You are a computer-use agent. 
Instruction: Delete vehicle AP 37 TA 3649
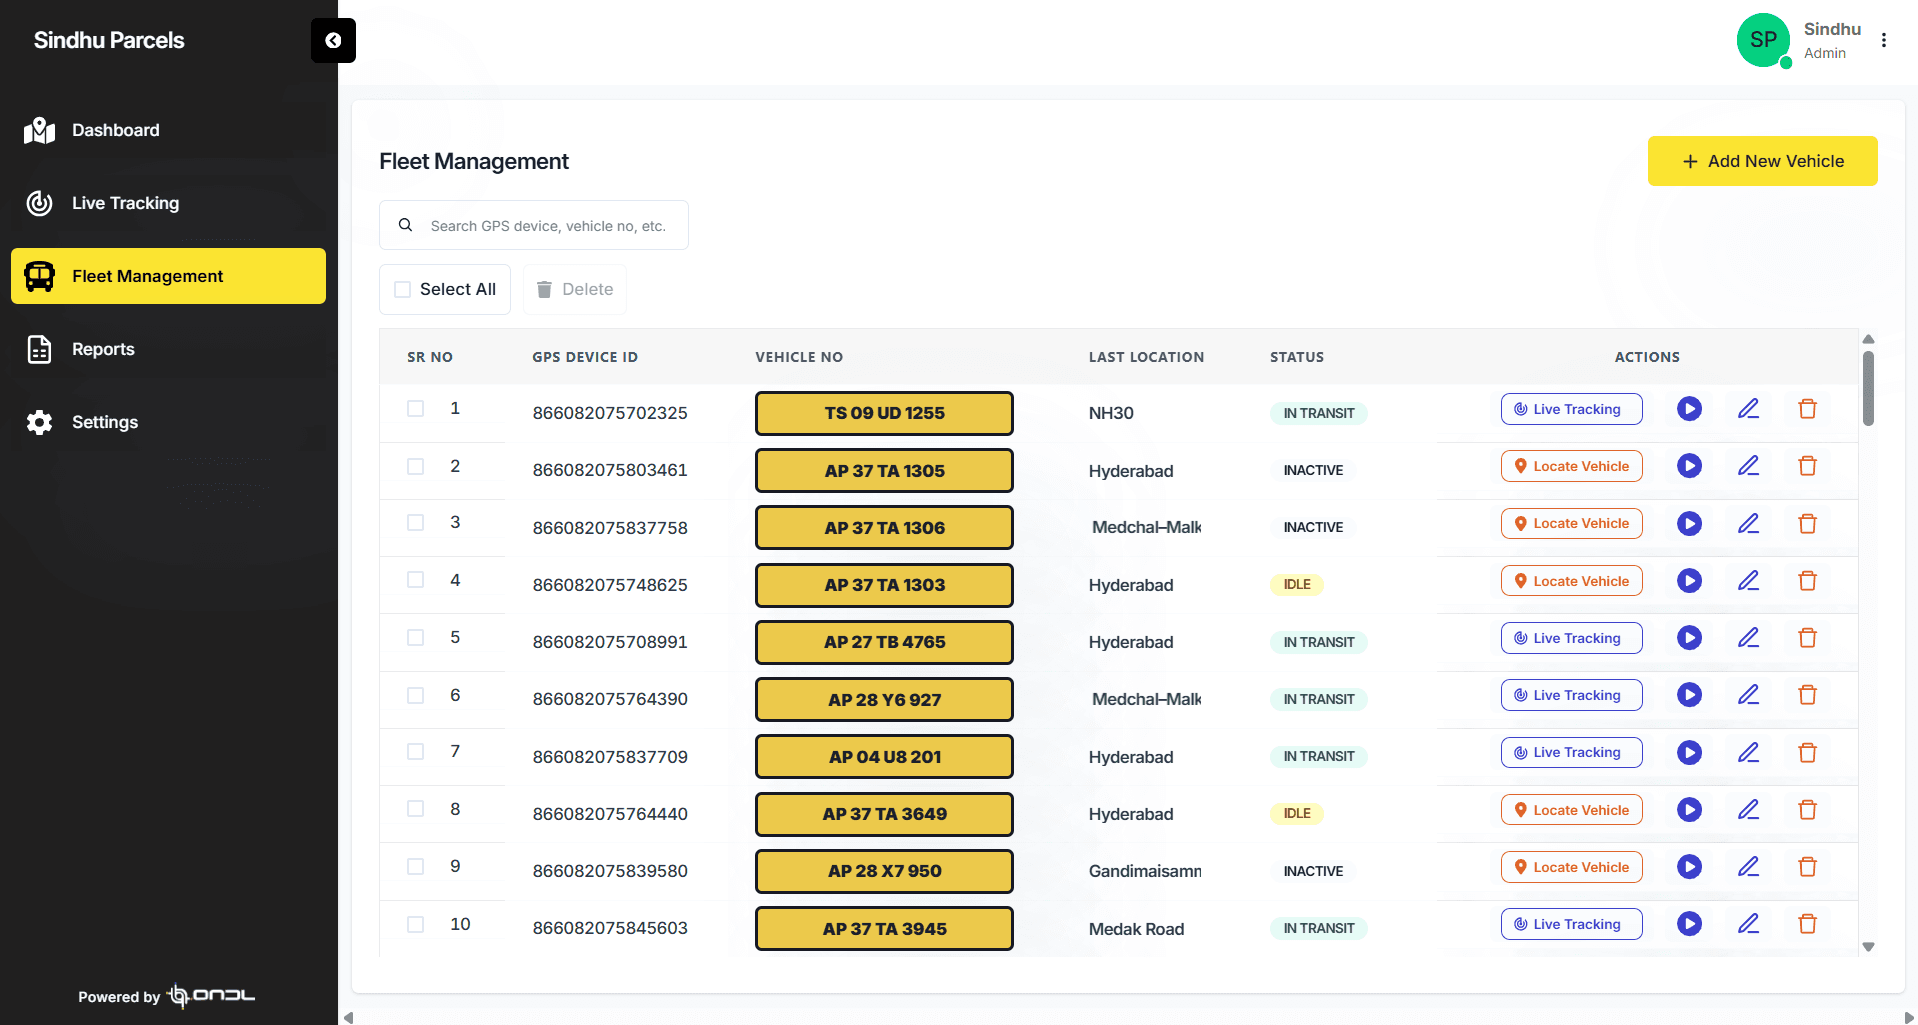click(1807, 810)
